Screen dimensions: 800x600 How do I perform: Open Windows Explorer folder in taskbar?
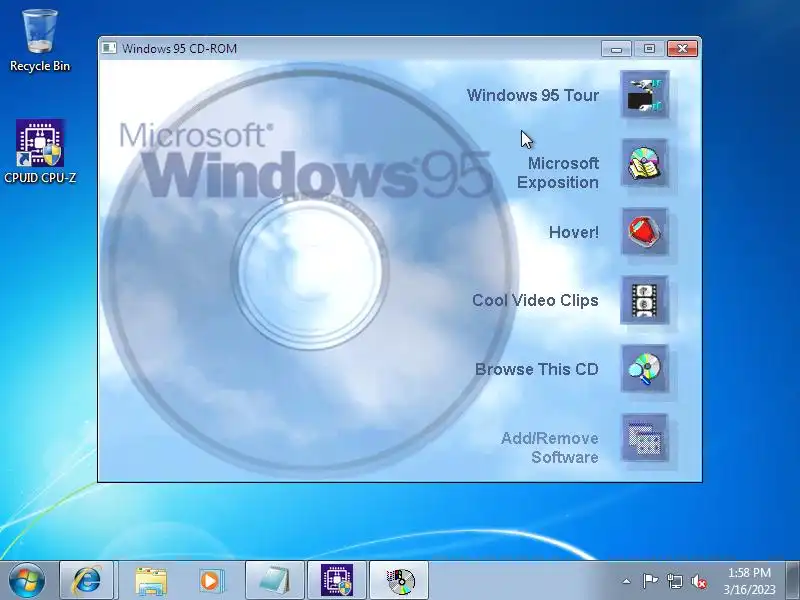point(151,580)
